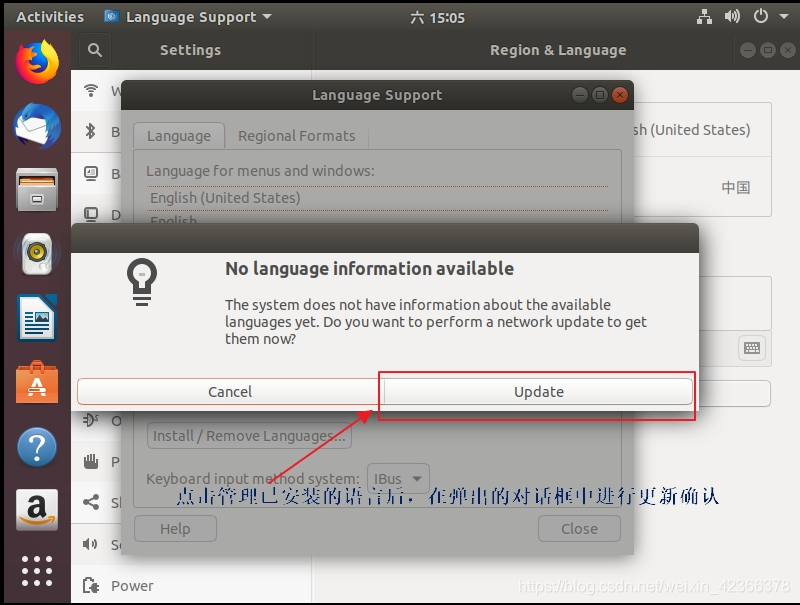Click Install / Remove Languages button

tap(249, 436)
